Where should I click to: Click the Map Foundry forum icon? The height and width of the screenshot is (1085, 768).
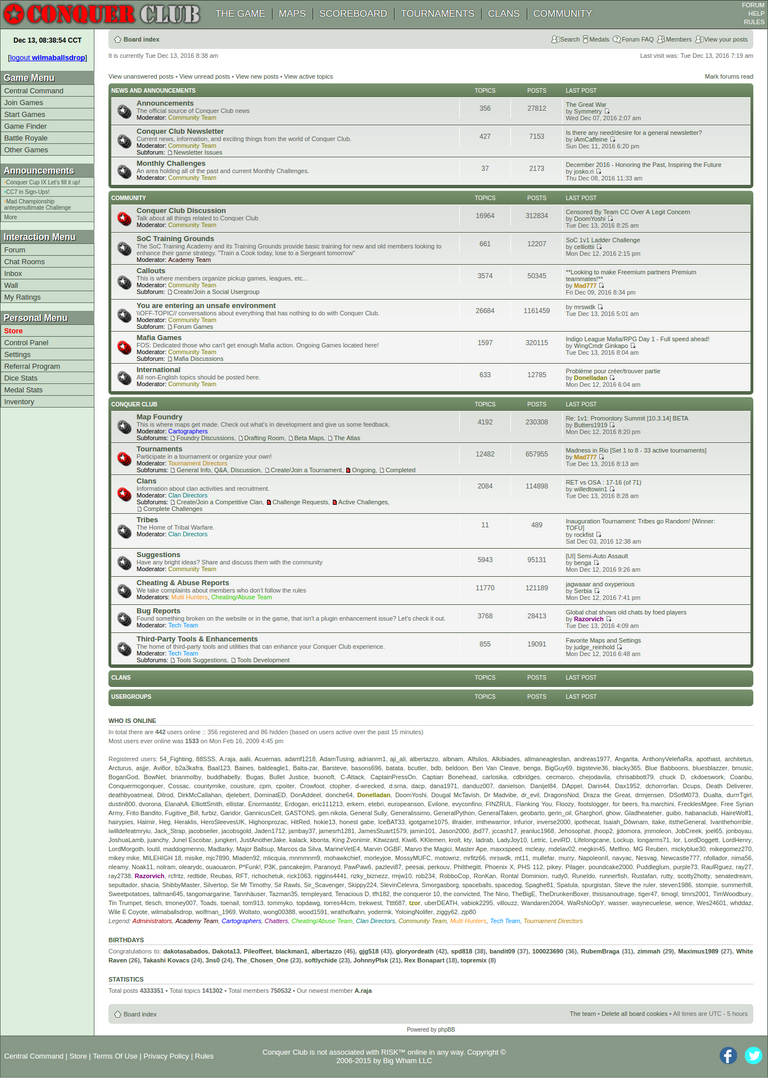pos(125,427)
